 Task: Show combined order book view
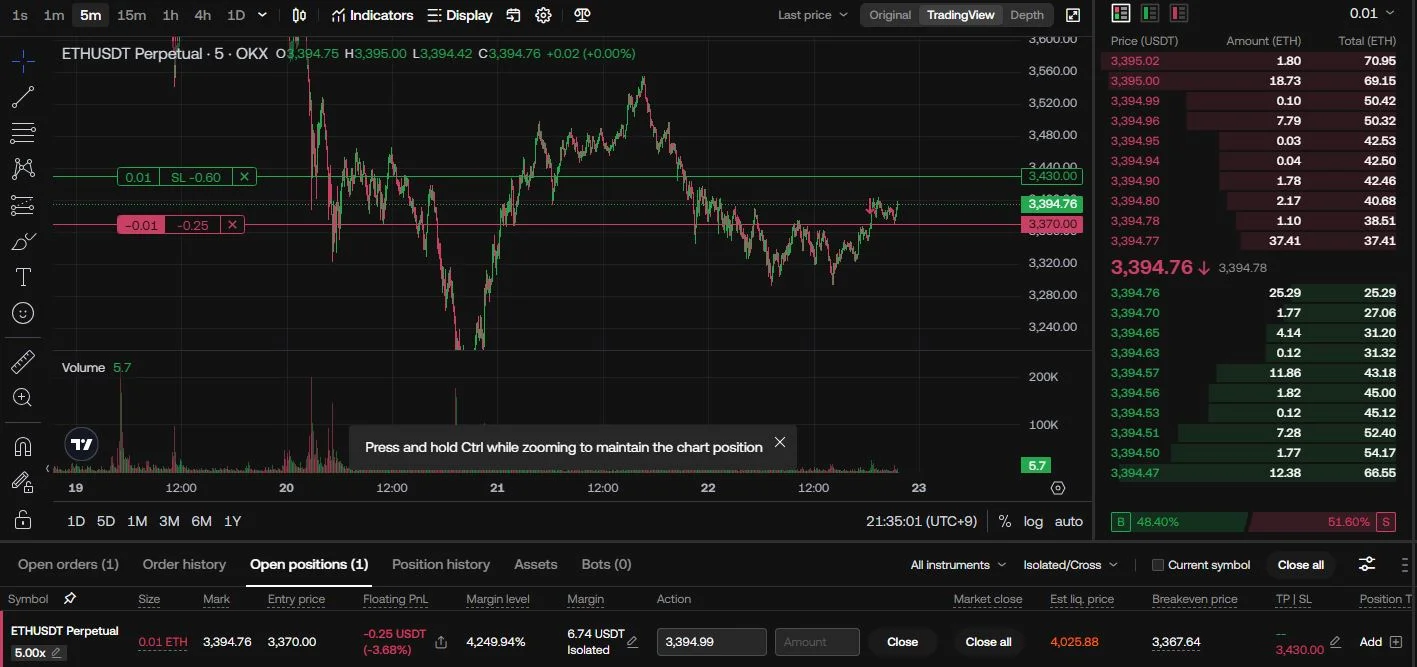click(x=1121, y=13)
